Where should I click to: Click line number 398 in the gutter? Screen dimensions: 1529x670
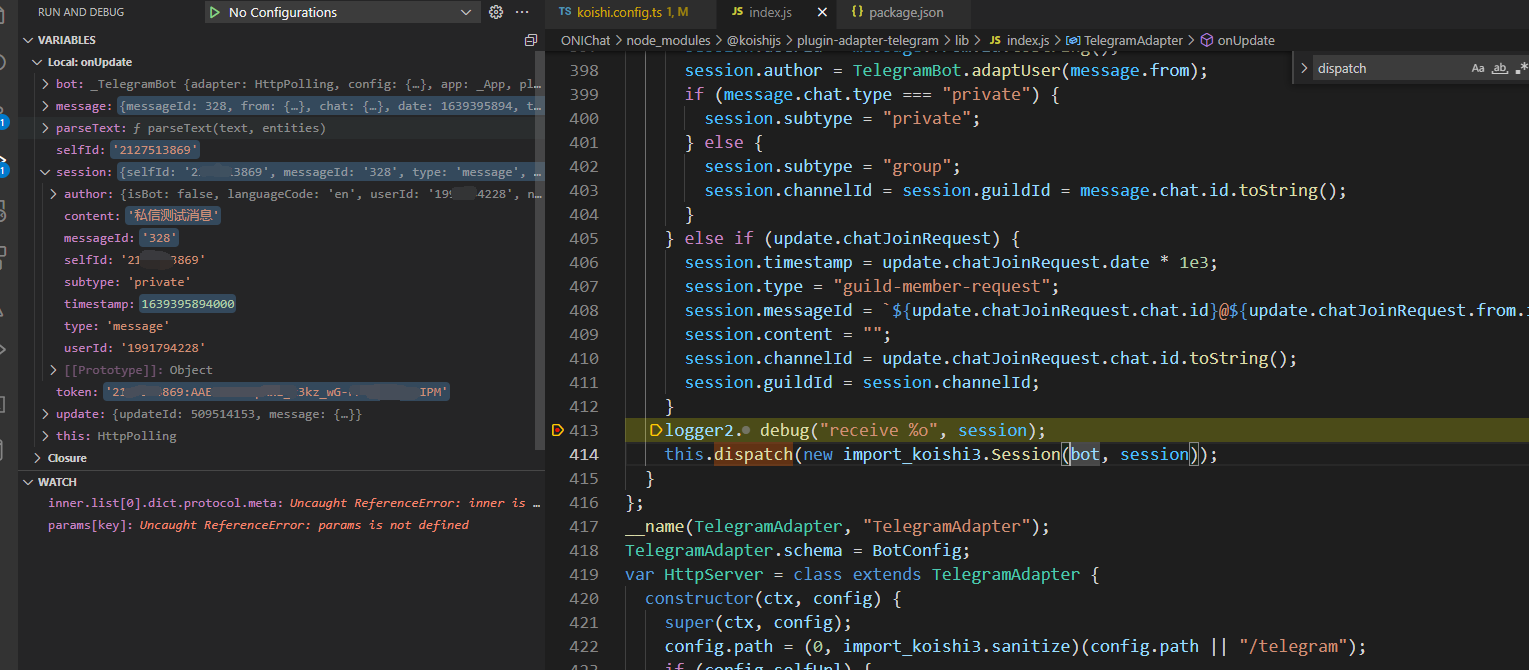pos(583,70)
